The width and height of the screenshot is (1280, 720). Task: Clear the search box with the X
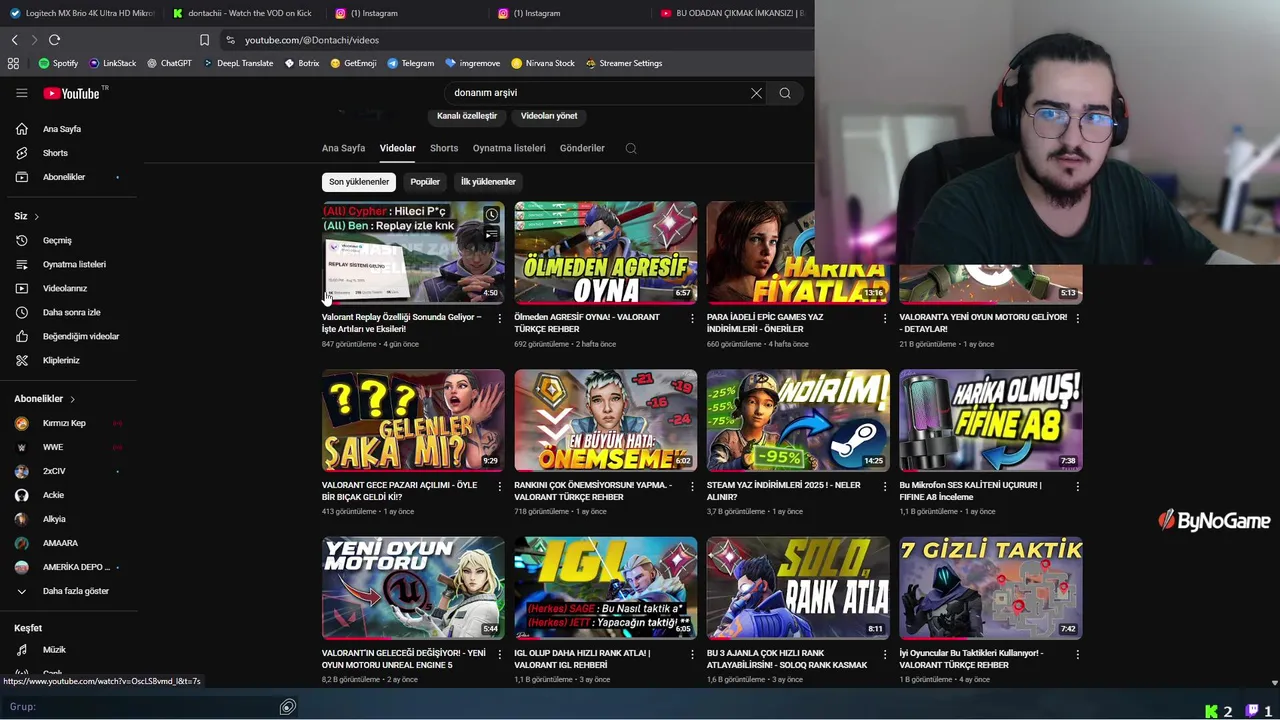pos(756,93)
